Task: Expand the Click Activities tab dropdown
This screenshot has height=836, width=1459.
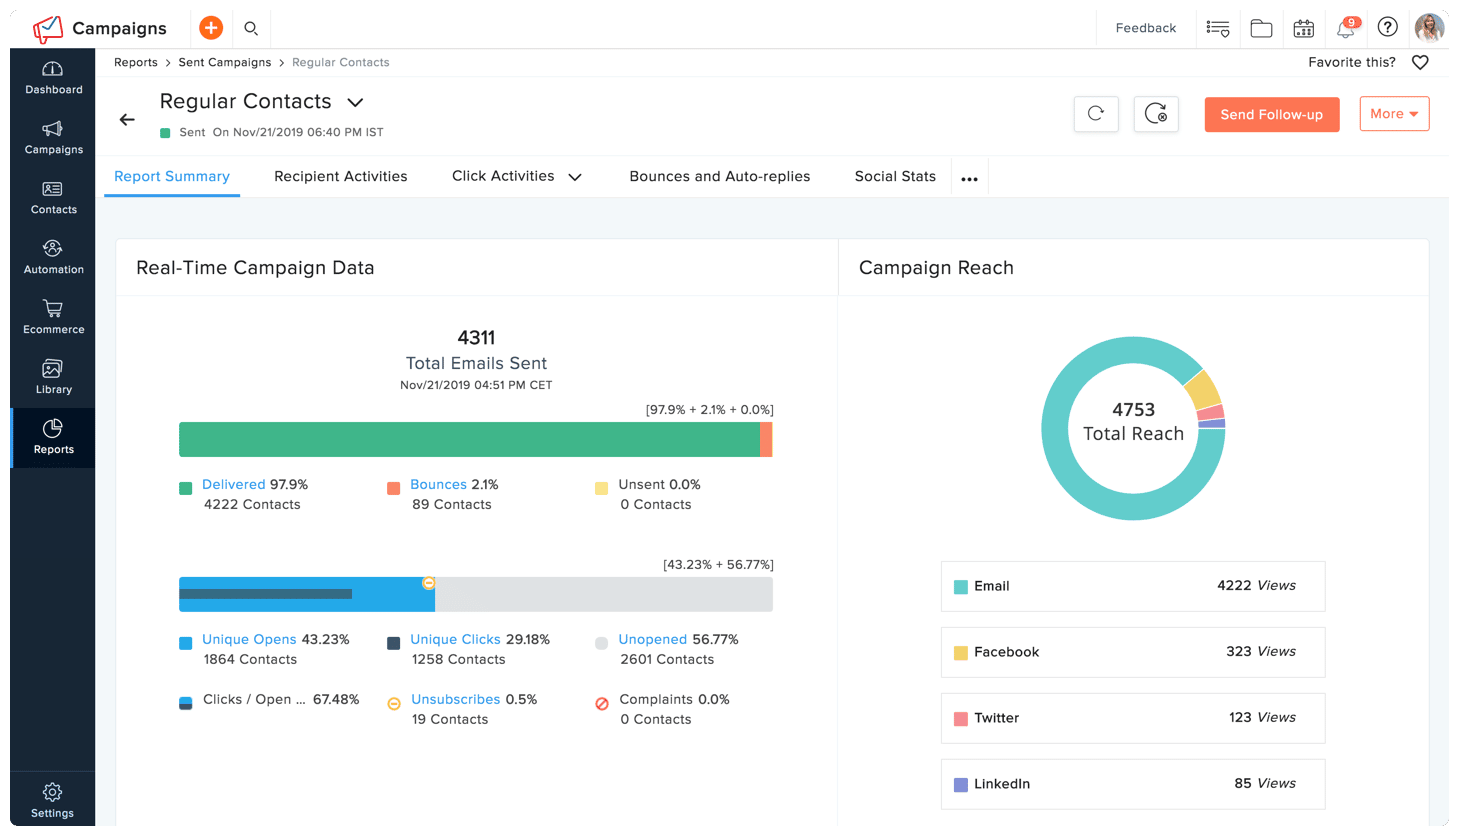Action: 575,177
